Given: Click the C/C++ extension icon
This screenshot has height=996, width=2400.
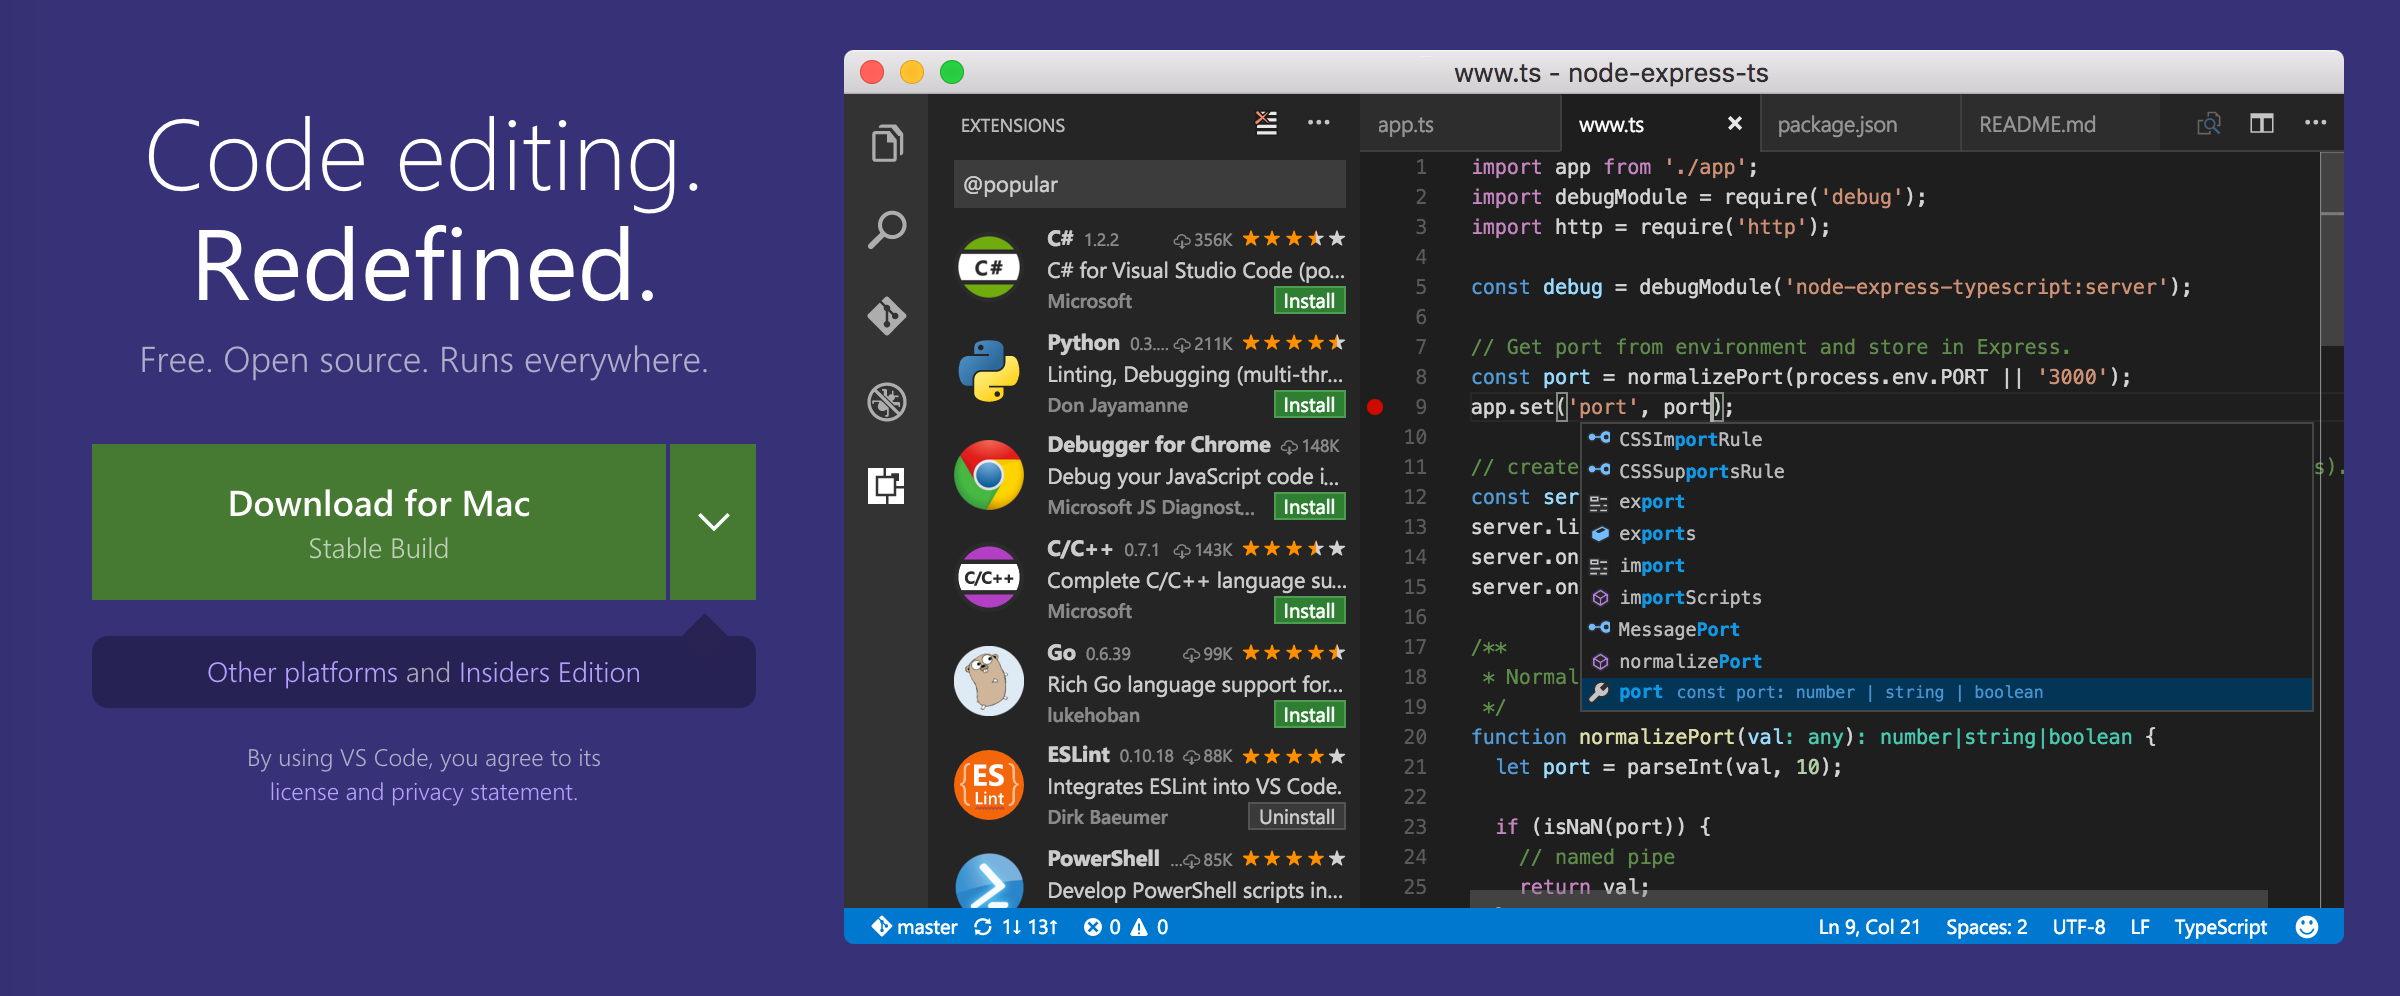Looking at the screenshot, I should [989, 577].
